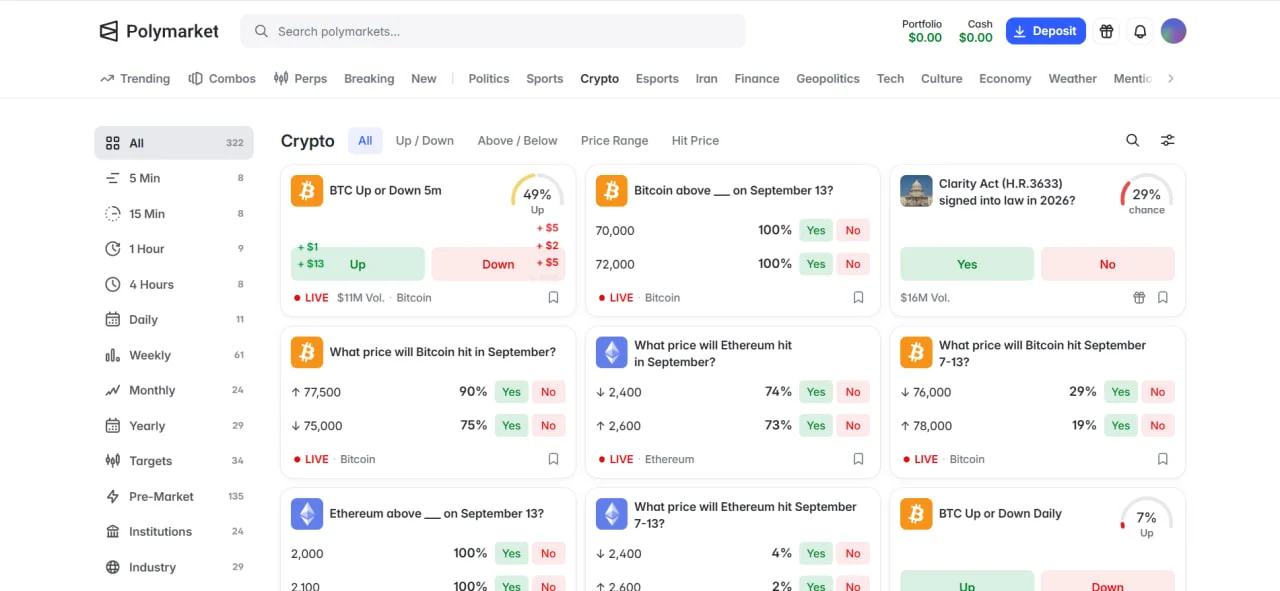Click the Polymarket logo
Screen dimensions: 1280x591
click(x=159, y=31)
